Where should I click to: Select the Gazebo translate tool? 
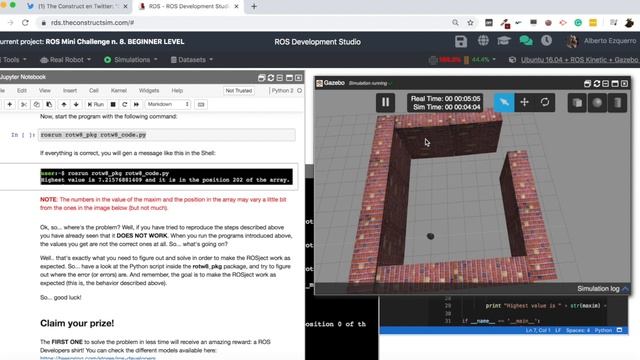[524, 102]
